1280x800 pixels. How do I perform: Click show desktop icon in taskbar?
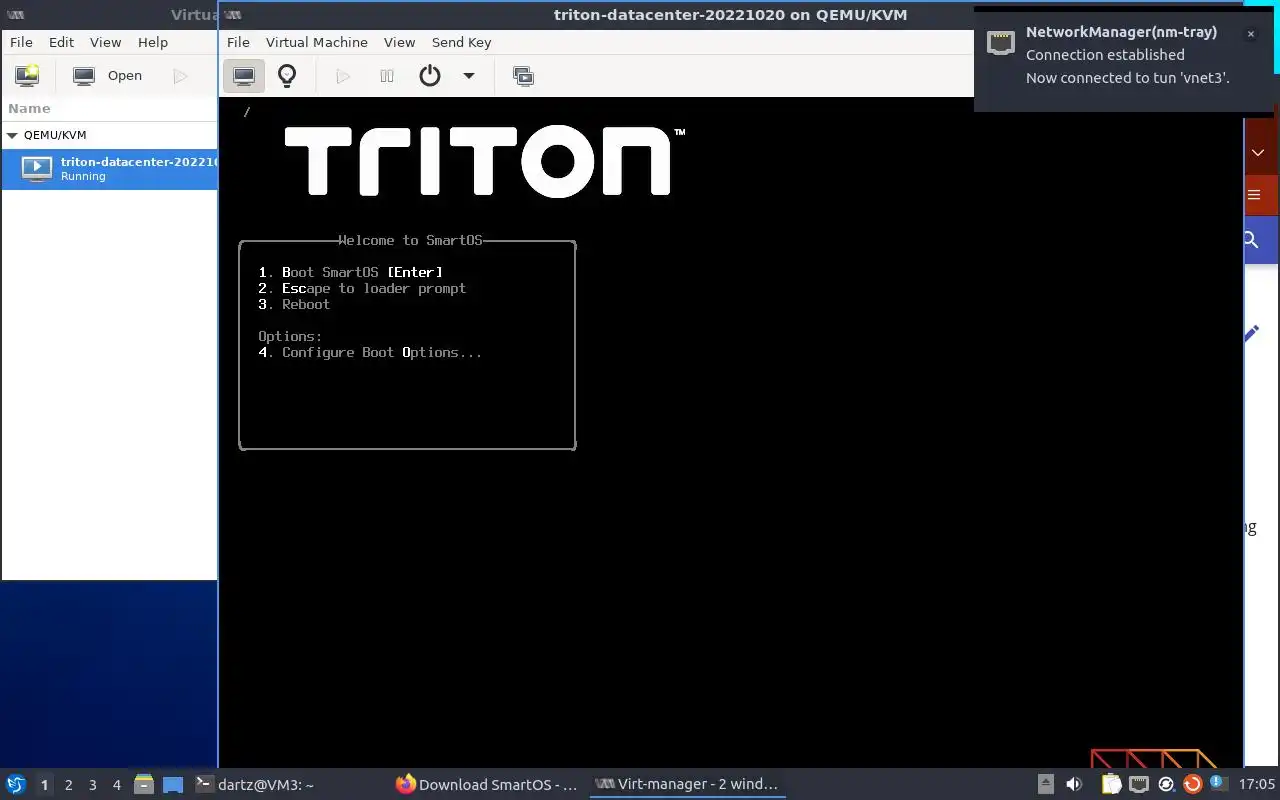coord(173,784)
